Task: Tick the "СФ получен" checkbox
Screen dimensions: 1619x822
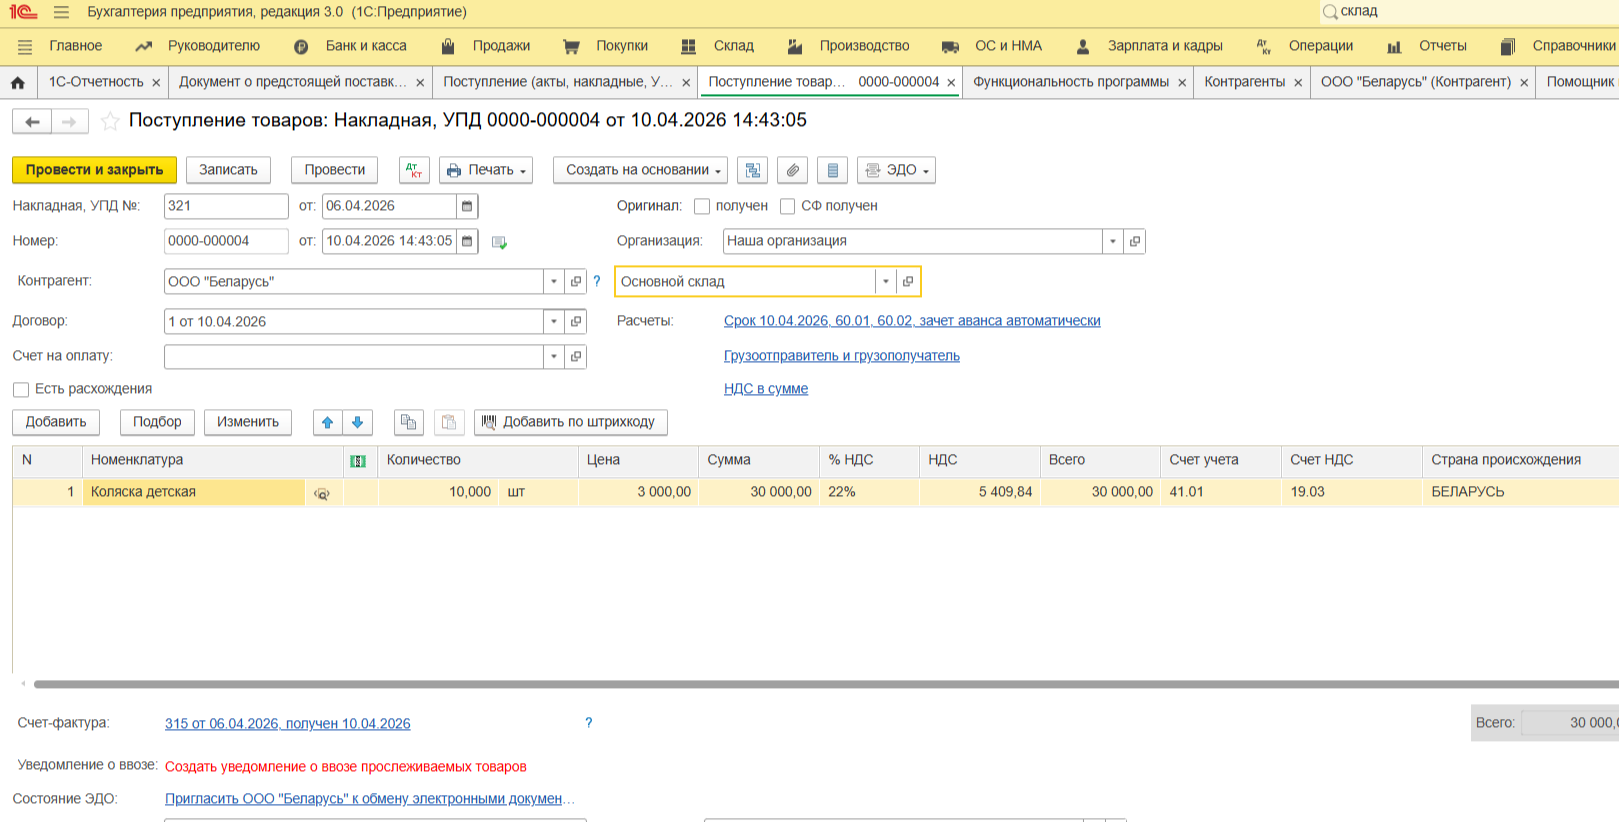Action: tap(787, 206)
